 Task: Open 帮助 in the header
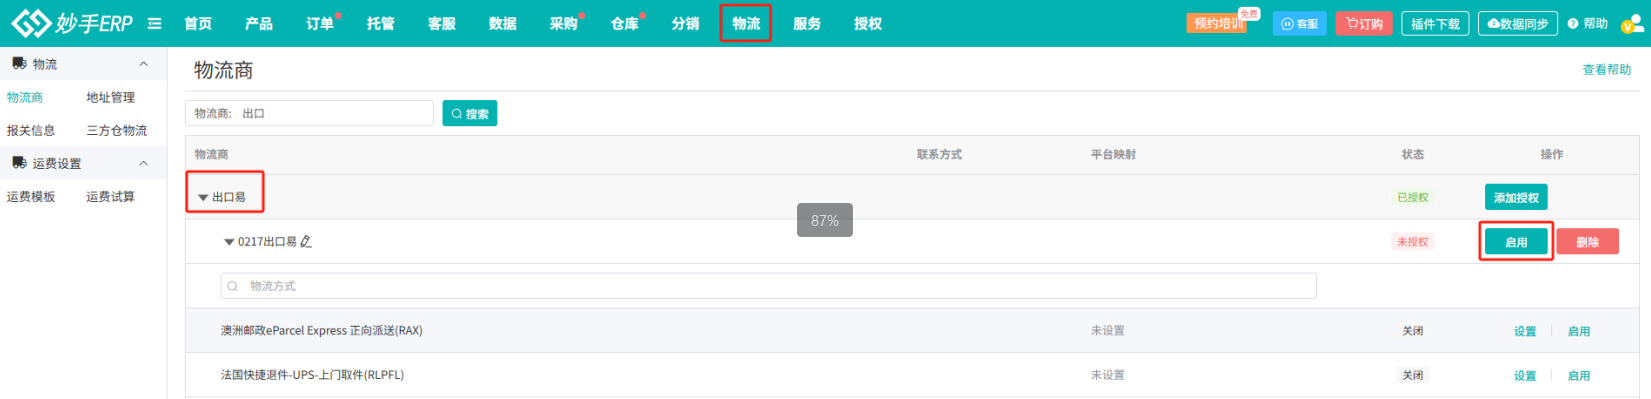[1588, 23]
